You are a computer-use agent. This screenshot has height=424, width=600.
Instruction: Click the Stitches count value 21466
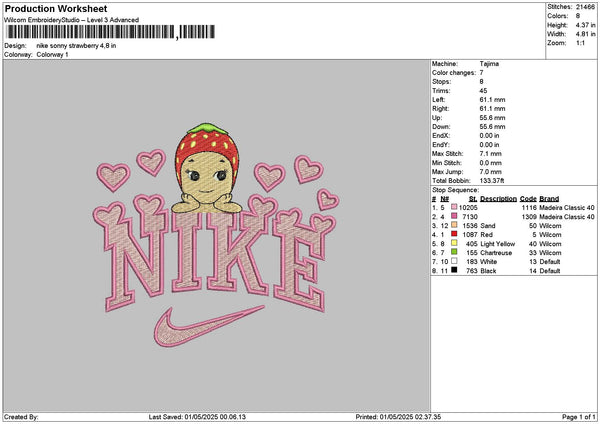(x=584, y=8)
